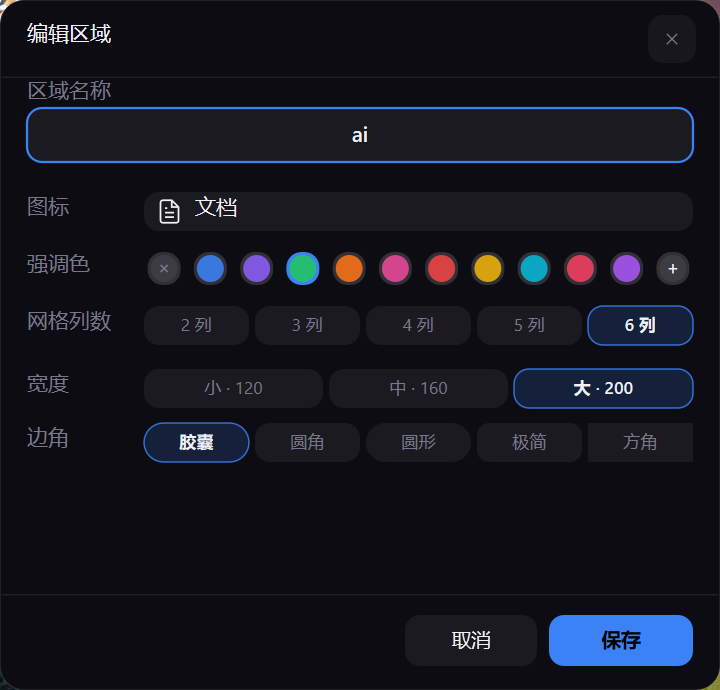Select width 中 · 160
Image resolution: width=720 pixels, height=690 pixels.
point(418,388)
